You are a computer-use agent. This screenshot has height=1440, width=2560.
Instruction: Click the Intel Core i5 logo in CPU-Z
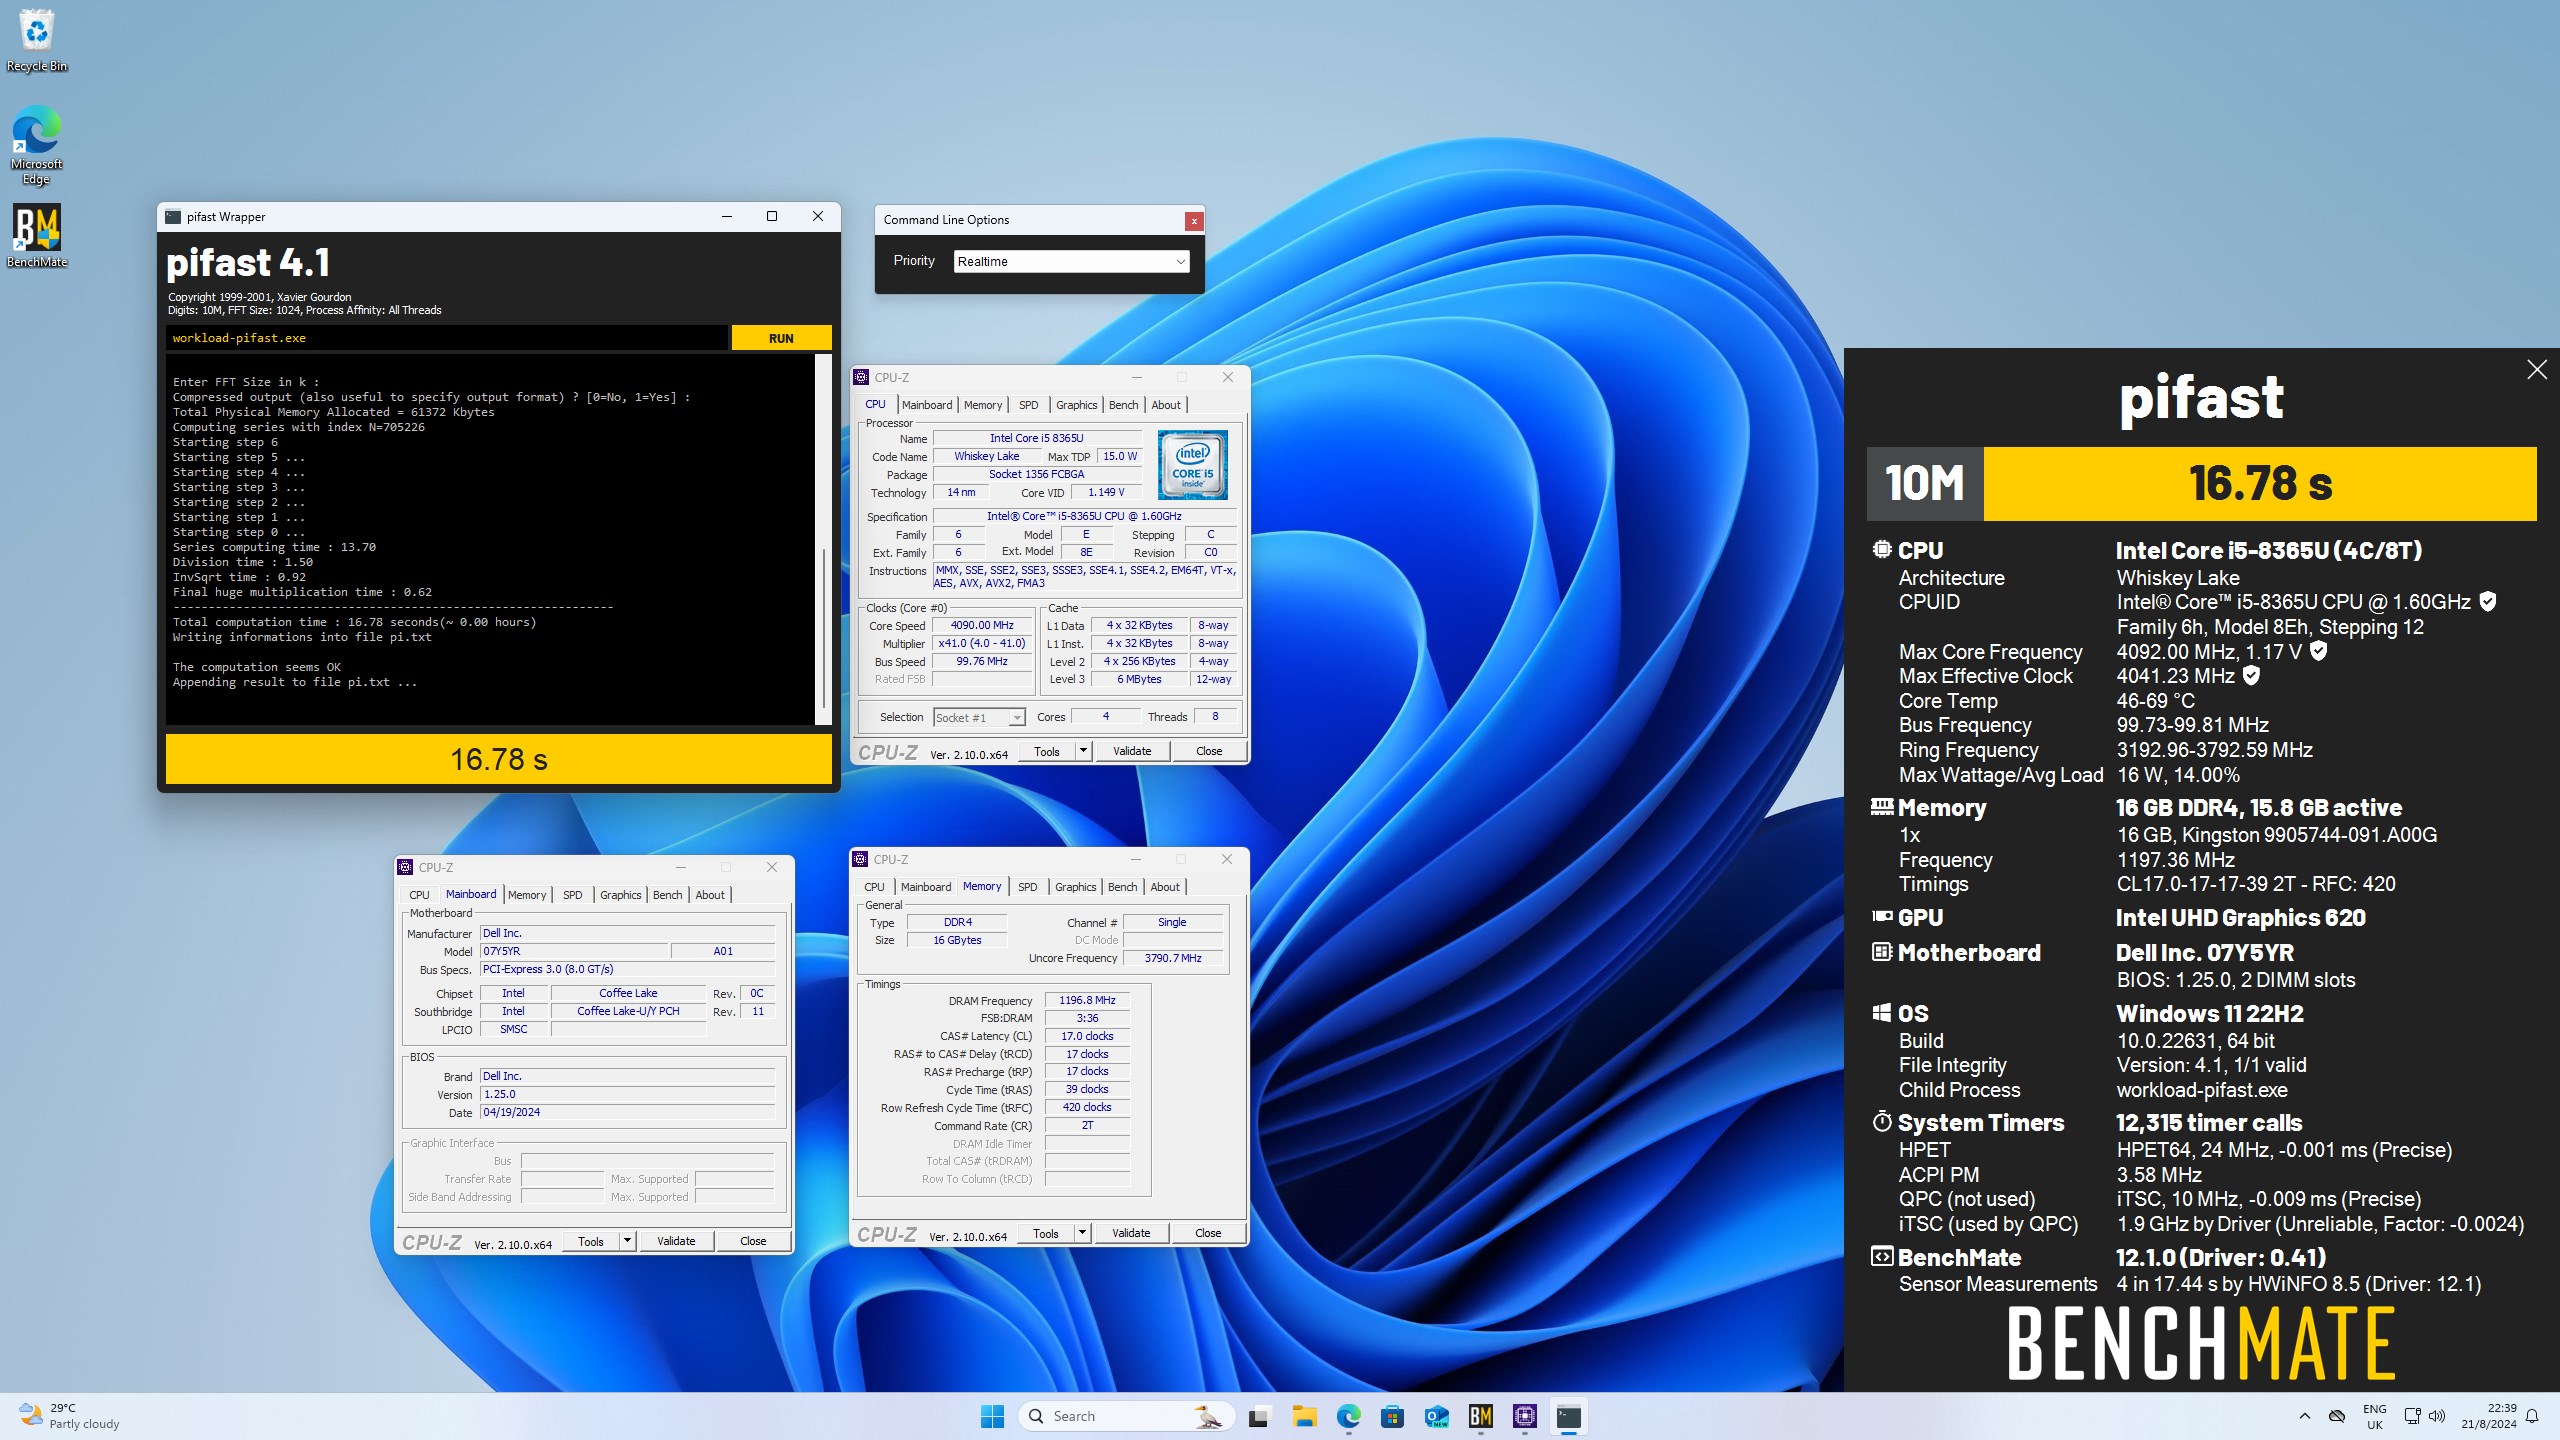[x=1192, y=465]
